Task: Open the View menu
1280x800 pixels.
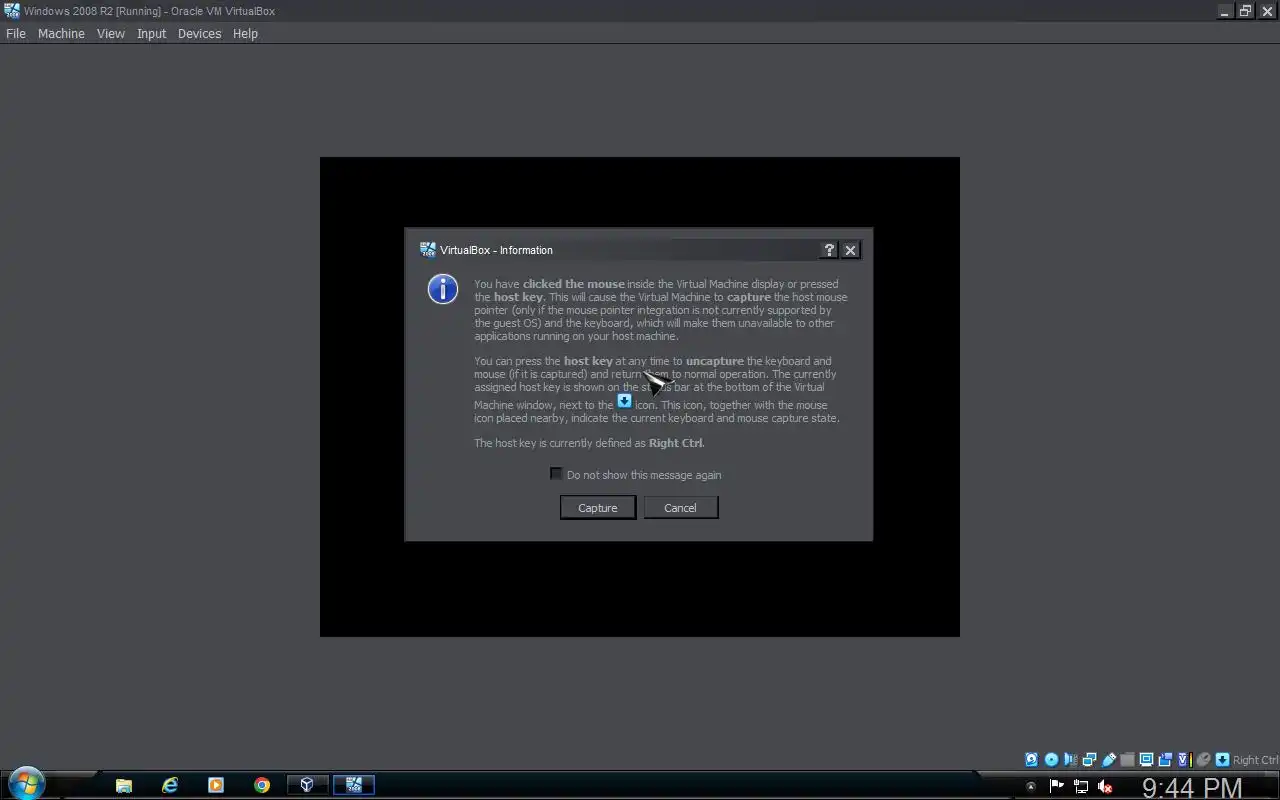Action: tap(111, 33)
